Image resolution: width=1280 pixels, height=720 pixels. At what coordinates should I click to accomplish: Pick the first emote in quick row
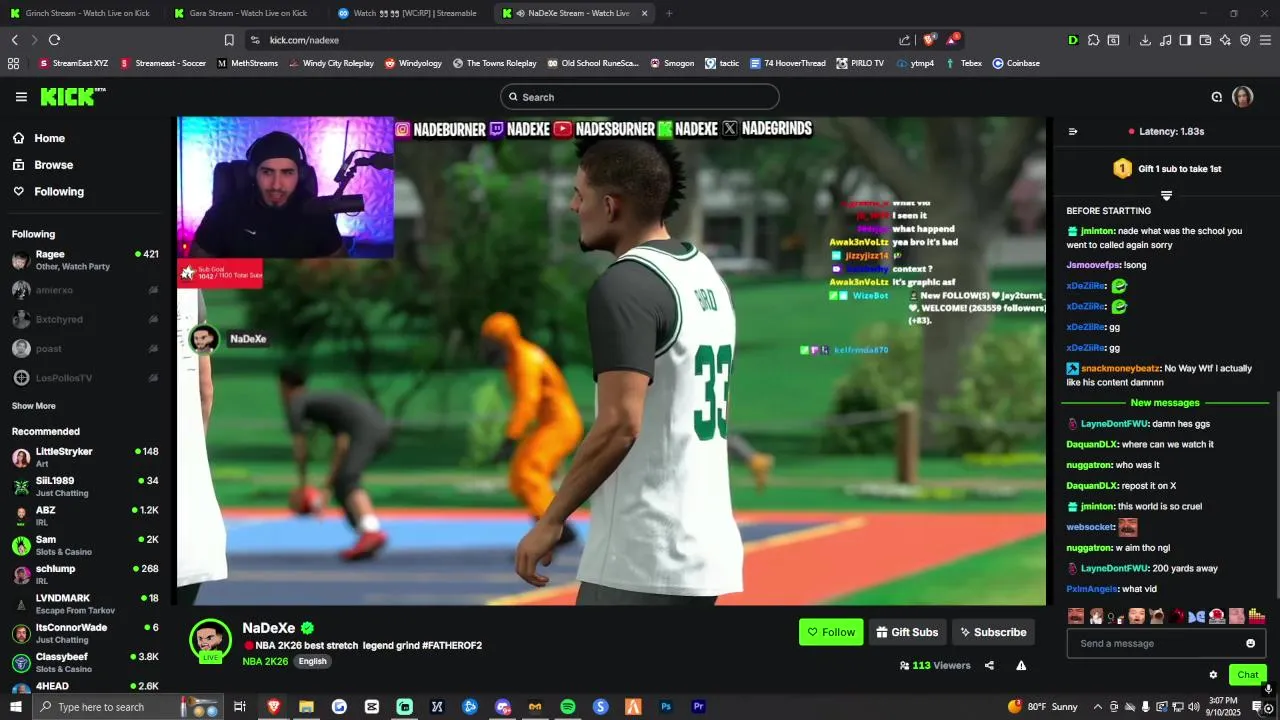tap(1076, 616)
